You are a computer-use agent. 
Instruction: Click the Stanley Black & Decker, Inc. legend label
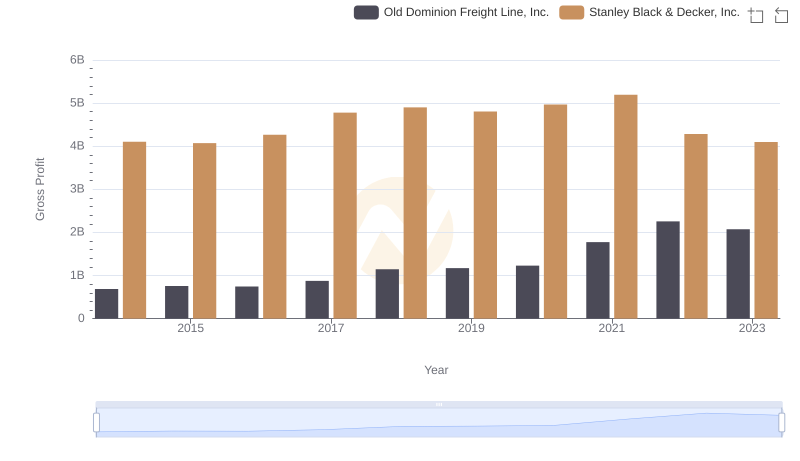click(664, 12)
